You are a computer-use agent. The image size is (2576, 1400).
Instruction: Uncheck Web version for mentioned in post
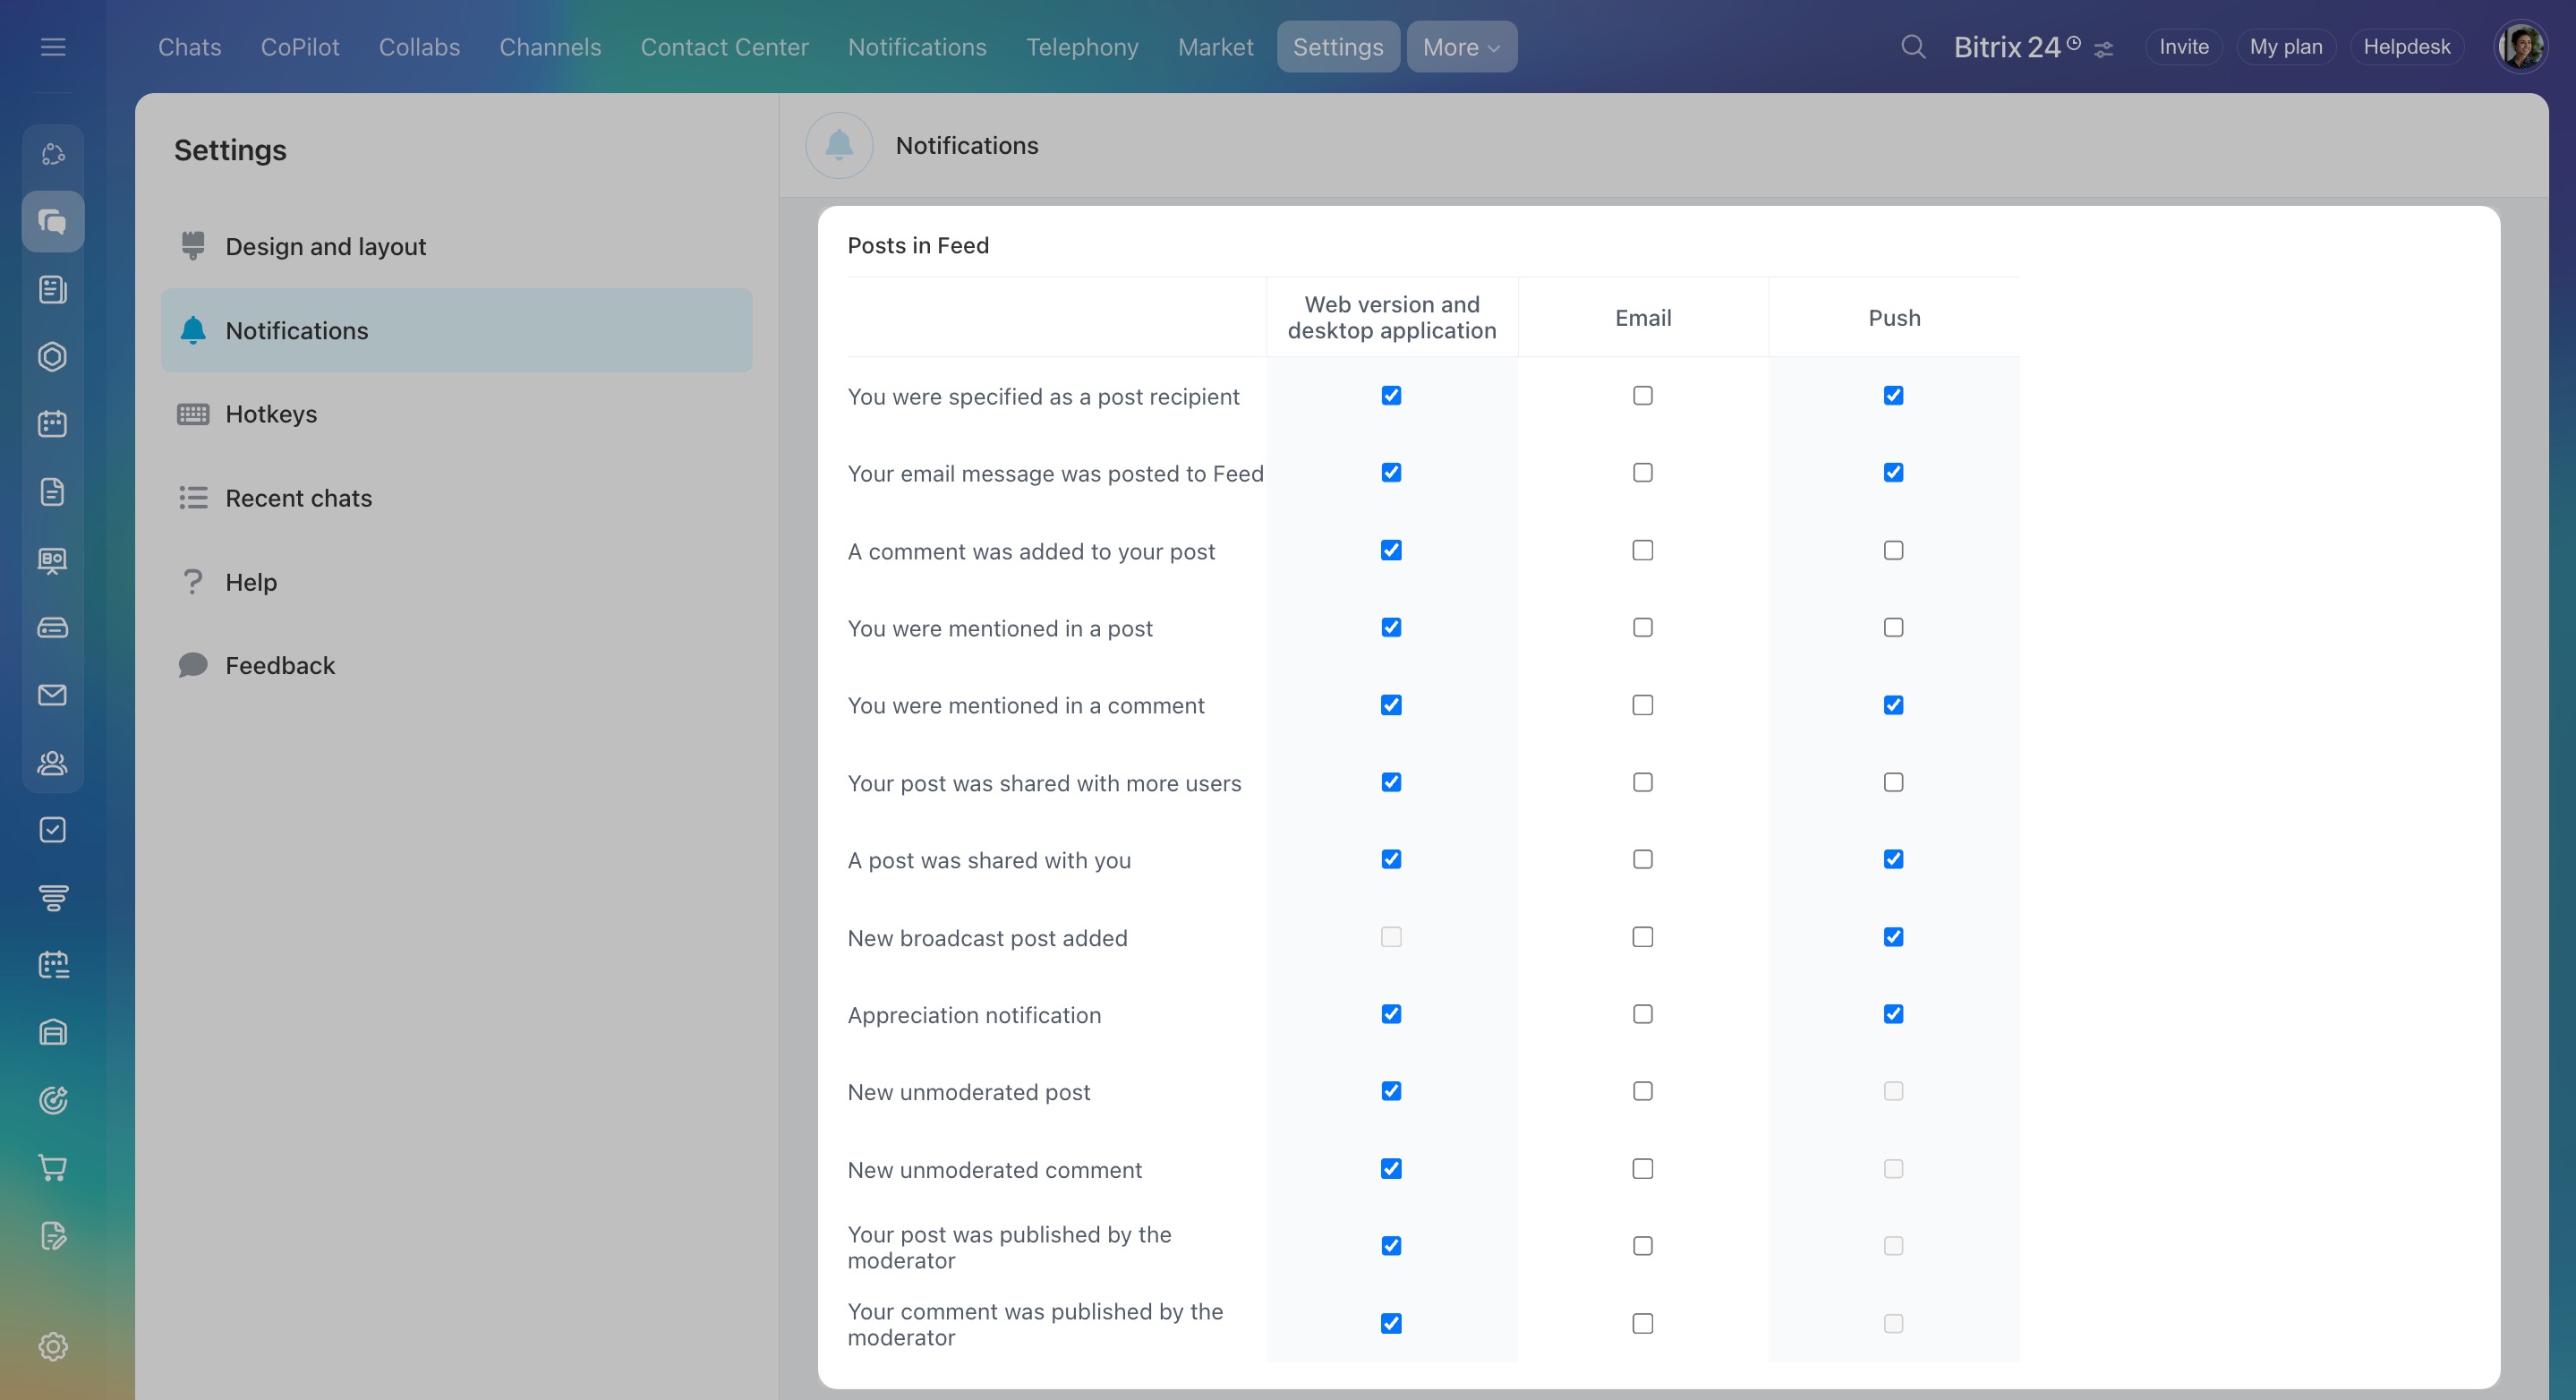click(1391, 628)
